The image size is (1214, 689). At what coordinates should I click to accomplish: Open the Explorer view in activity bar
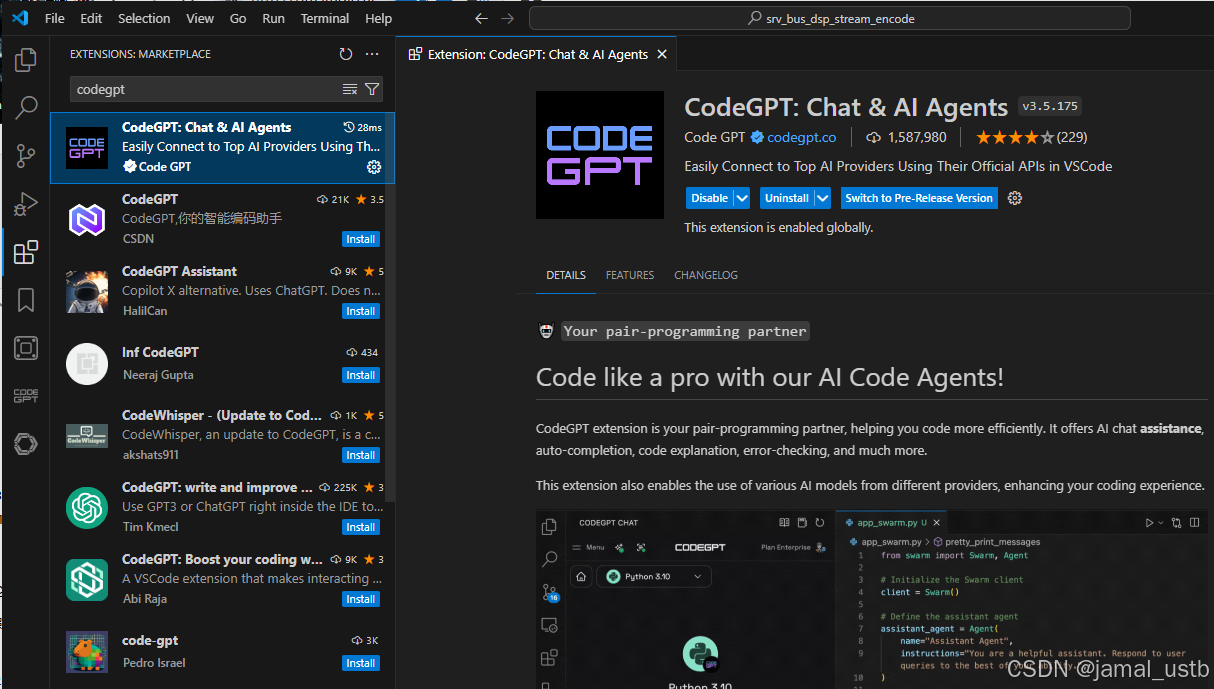[26, 61]
